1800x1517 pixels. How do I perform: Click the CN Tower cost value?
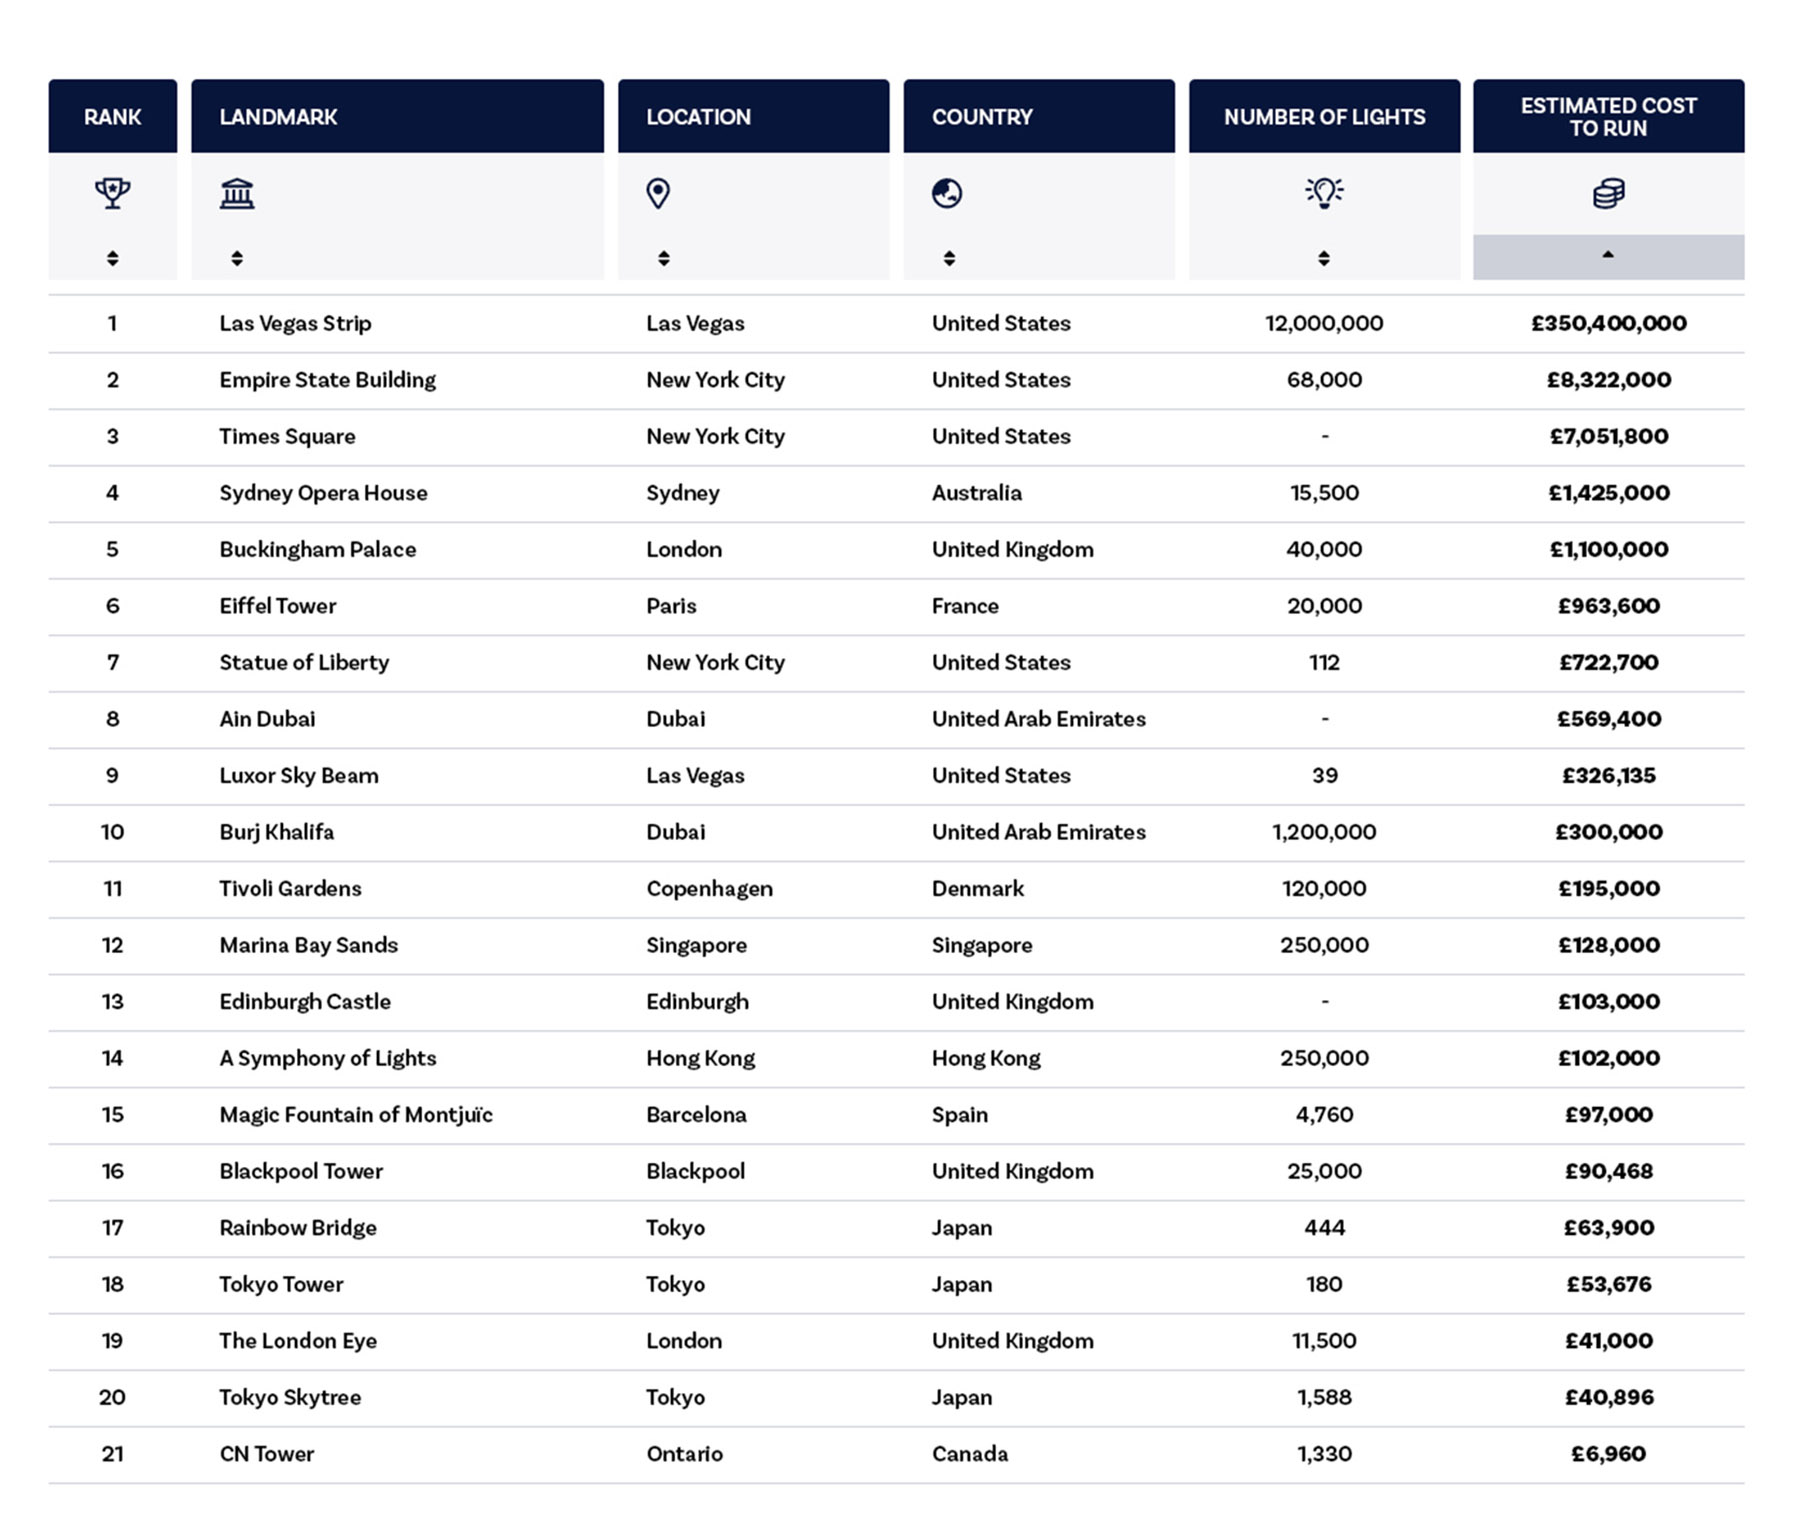tap(1608, 1454)
